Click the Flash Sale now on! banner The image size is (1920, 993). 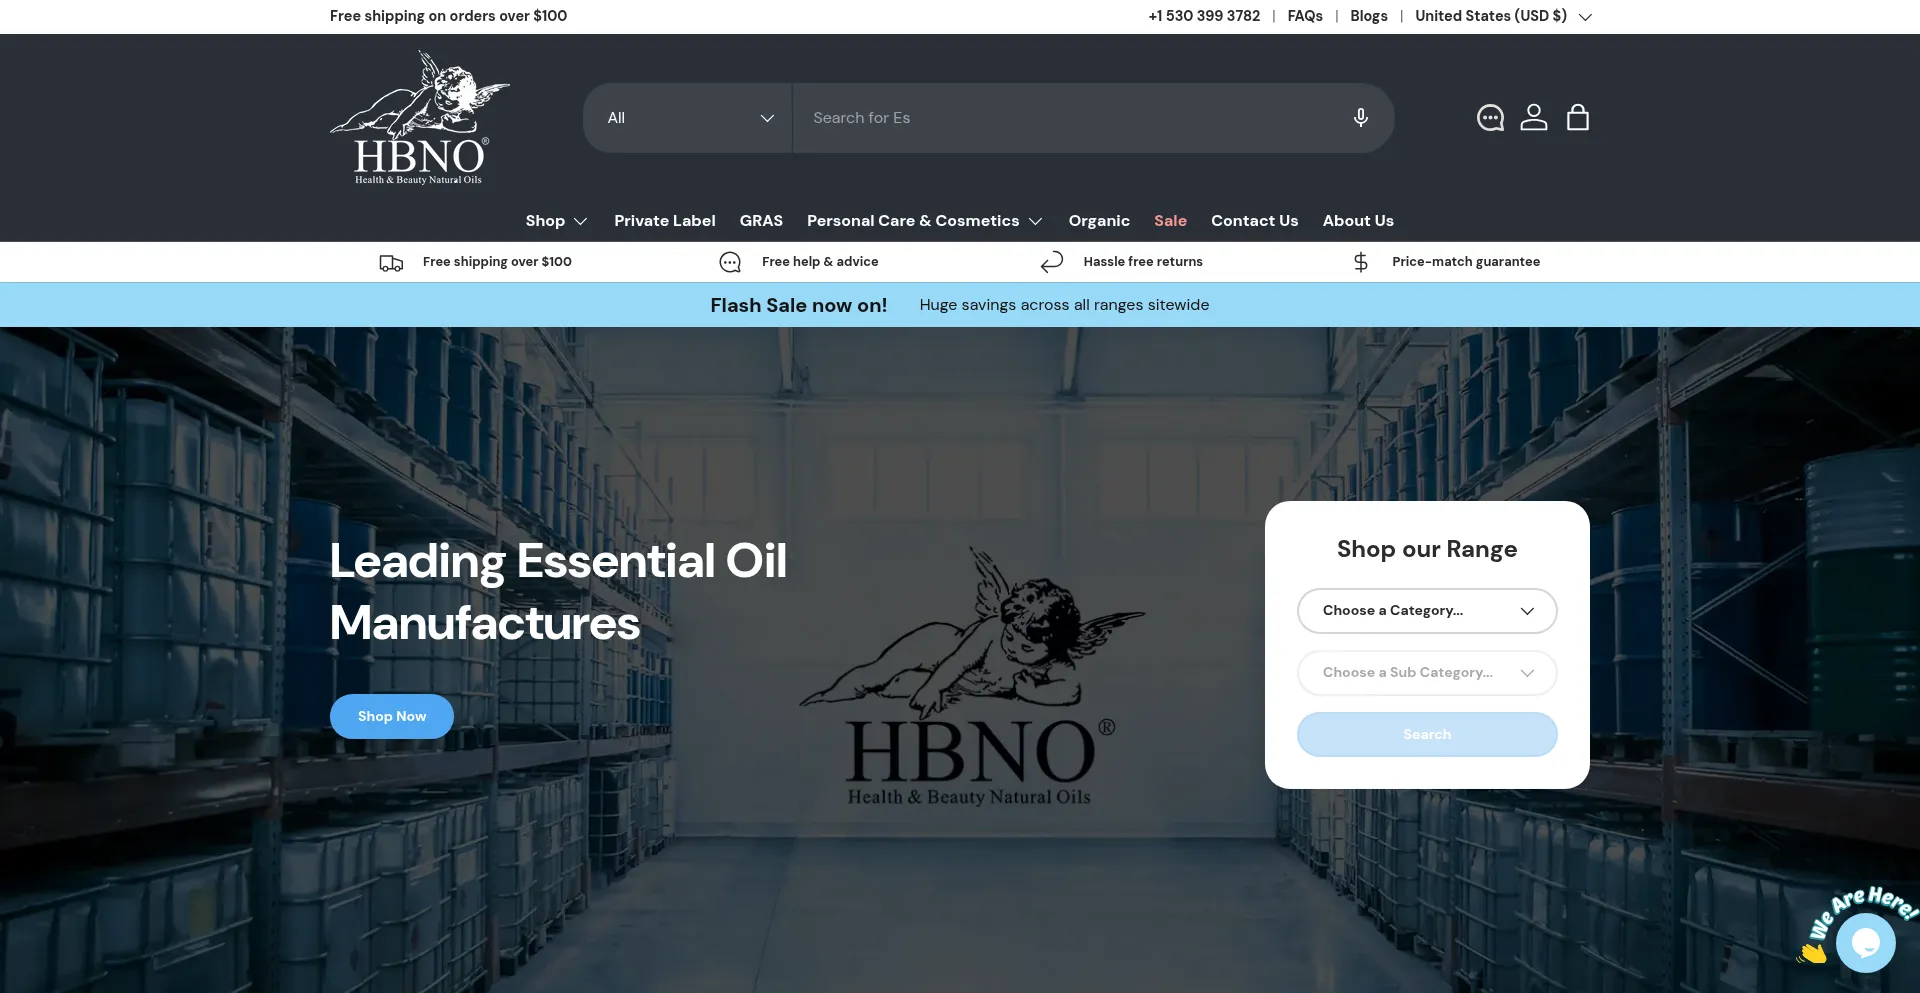tap(798, 306)
